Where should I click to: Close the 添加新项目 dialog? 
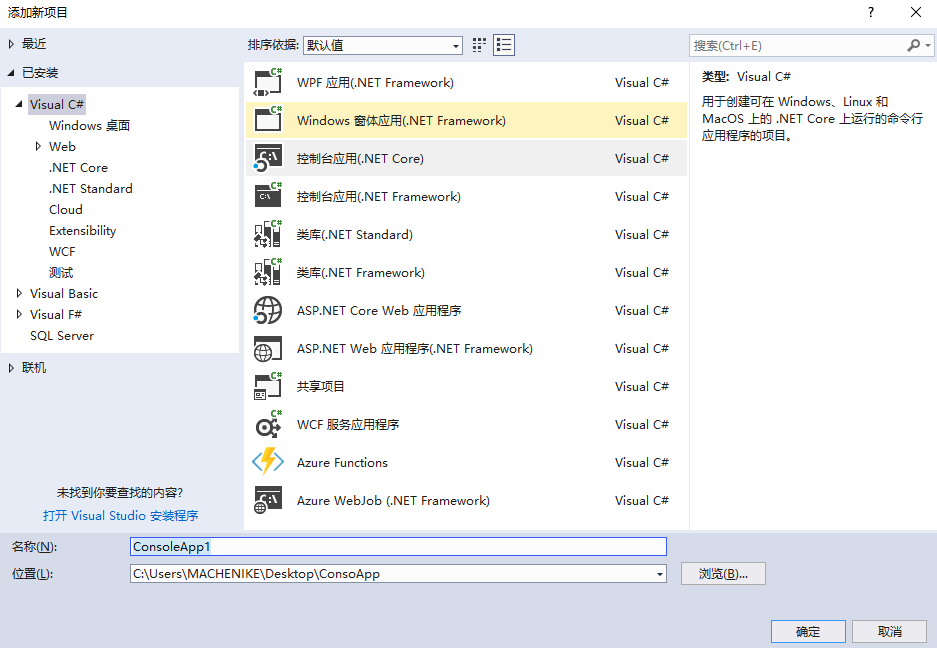[x=915, y=12]
